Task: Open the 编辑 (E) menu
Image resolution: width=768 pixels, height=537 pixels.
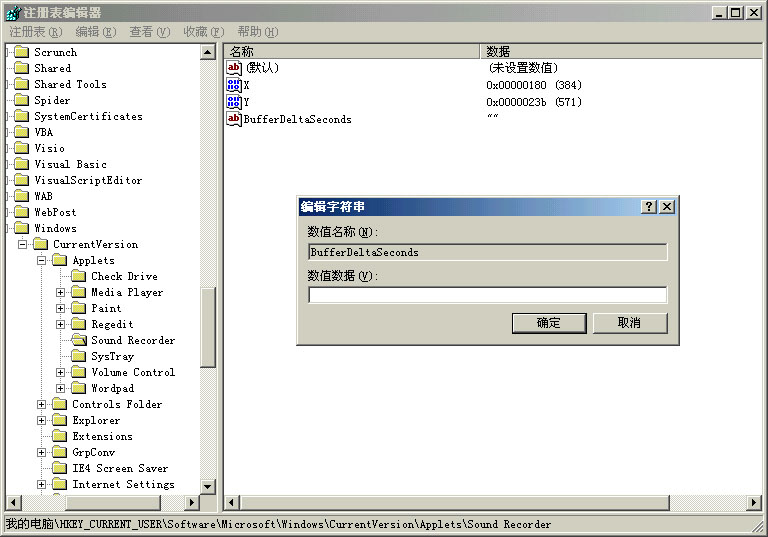Action: (96, 32)
